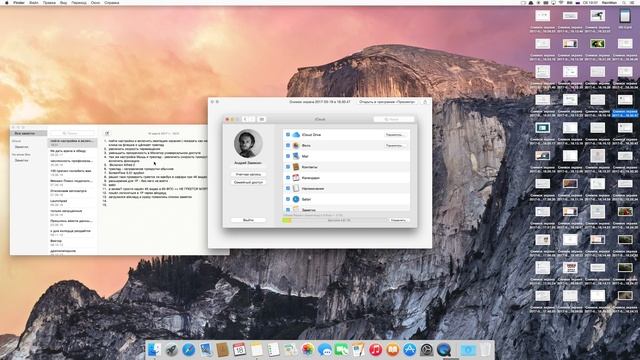
Task: Launch QuickTime Player from the Dock
Action: tap(444, 349)
